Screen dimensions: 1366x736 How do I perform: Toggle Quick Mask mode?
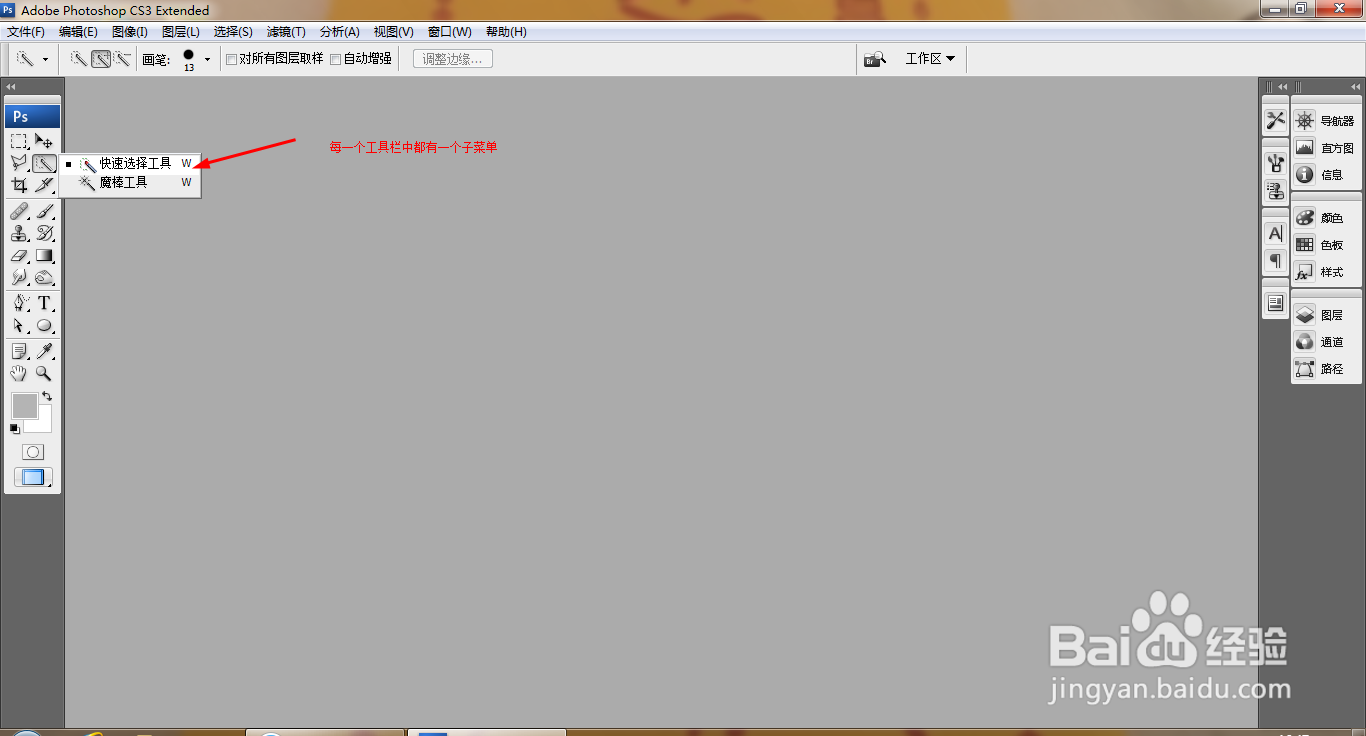pos(33,453)
